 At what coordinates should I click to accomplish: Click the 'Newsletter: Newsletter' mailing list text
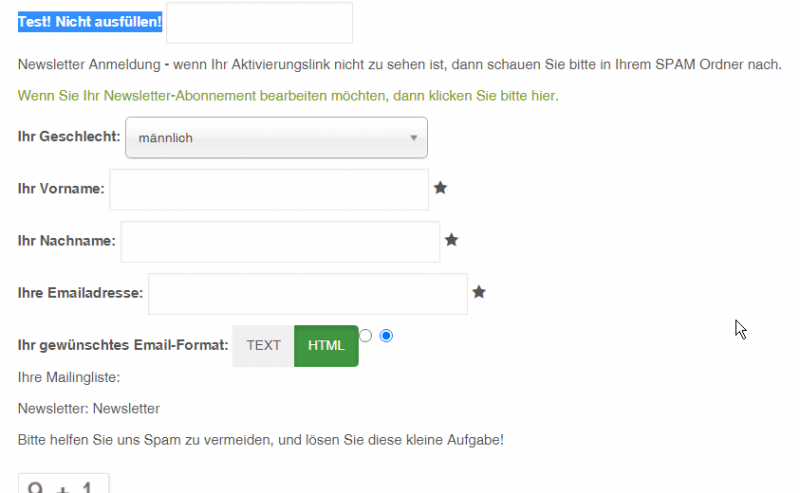coord(89,408)
